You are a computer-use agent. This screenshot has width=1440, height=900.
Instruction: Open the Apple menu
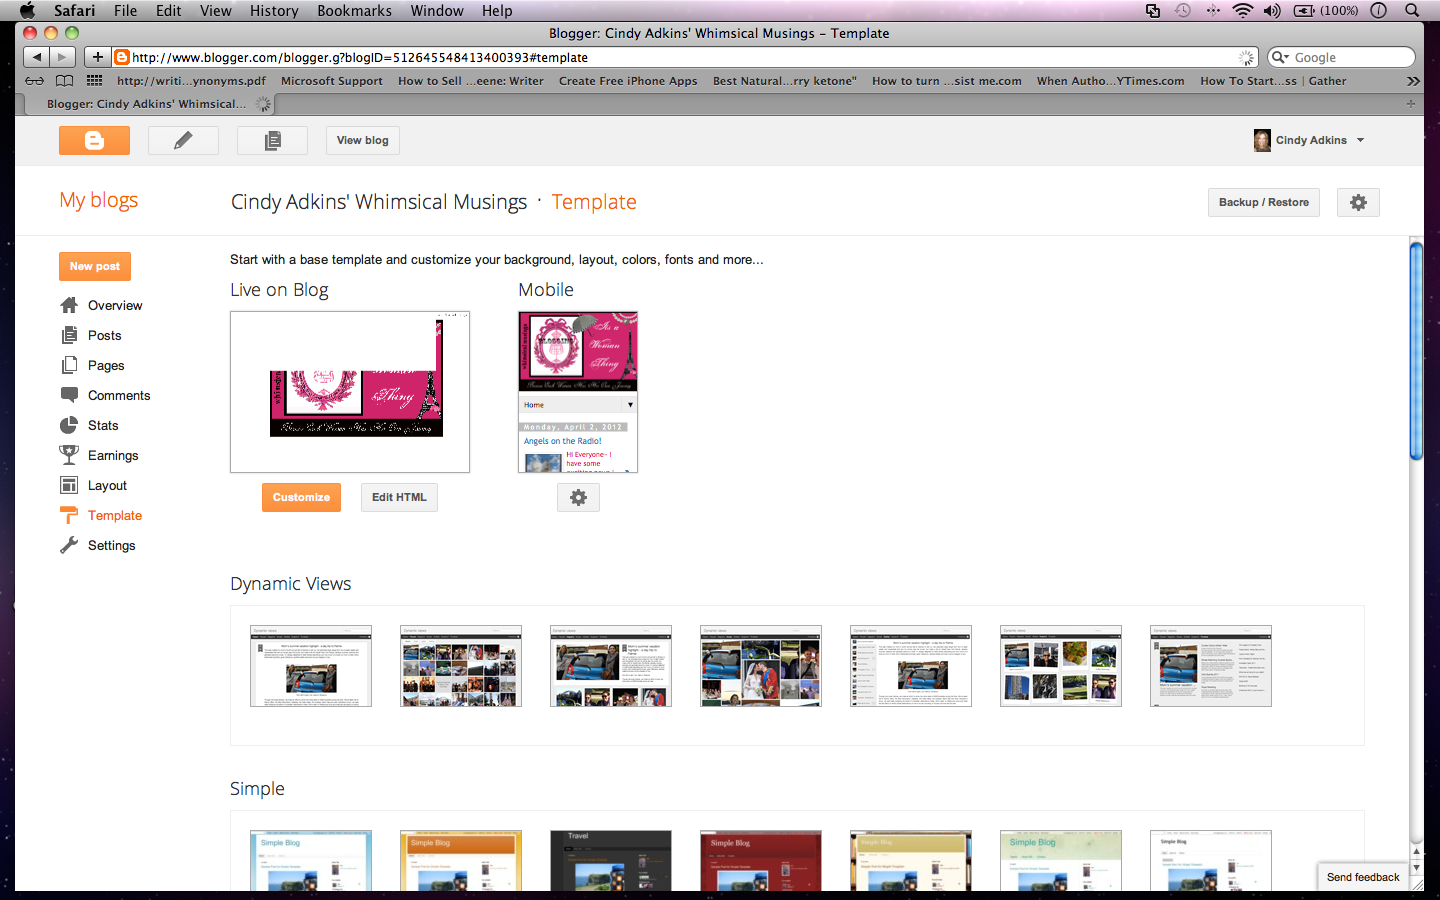pos(27,11)
